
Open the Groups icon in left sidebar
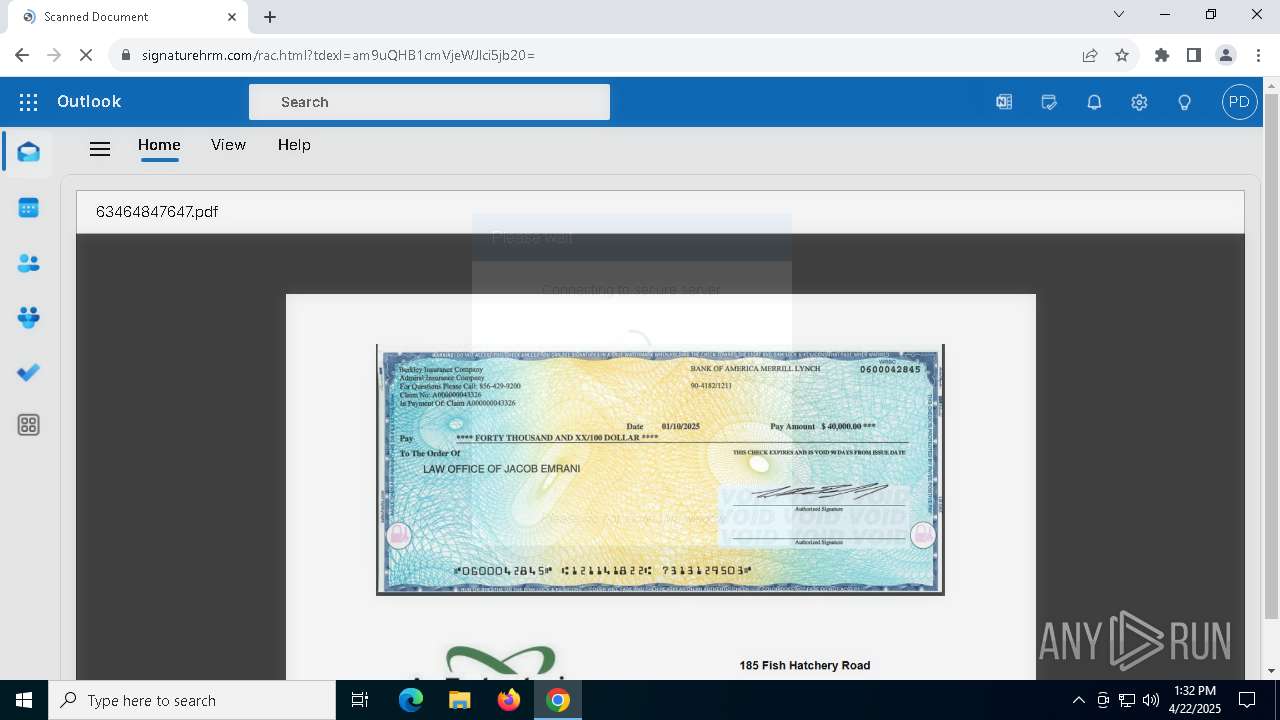pyautogui.click(x=28, y=318)
